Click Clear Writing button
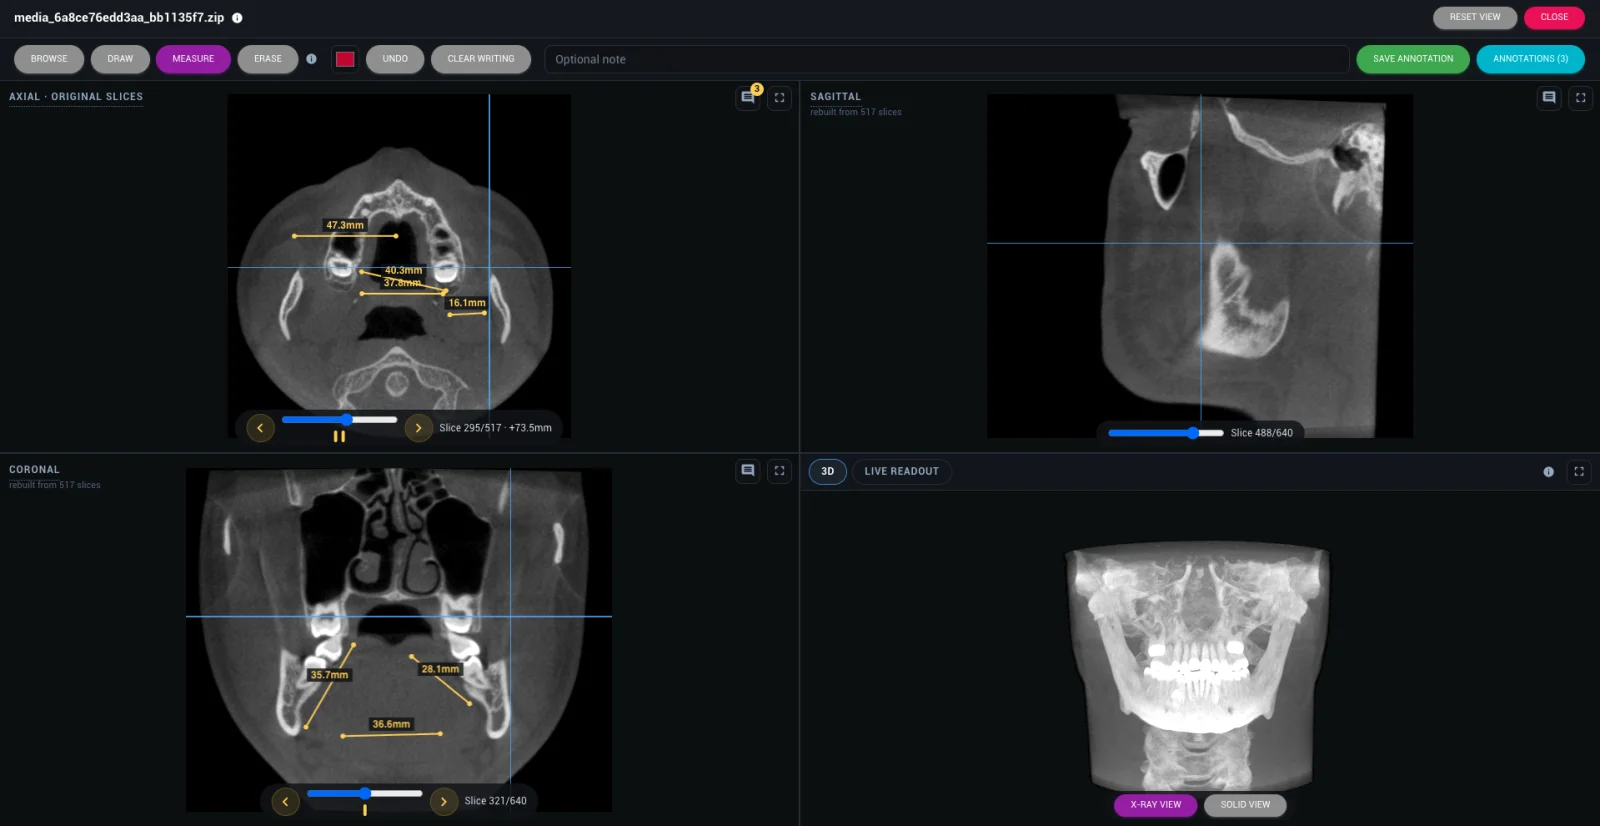This screenshot has width=1600, height=826. pos(481,59)
